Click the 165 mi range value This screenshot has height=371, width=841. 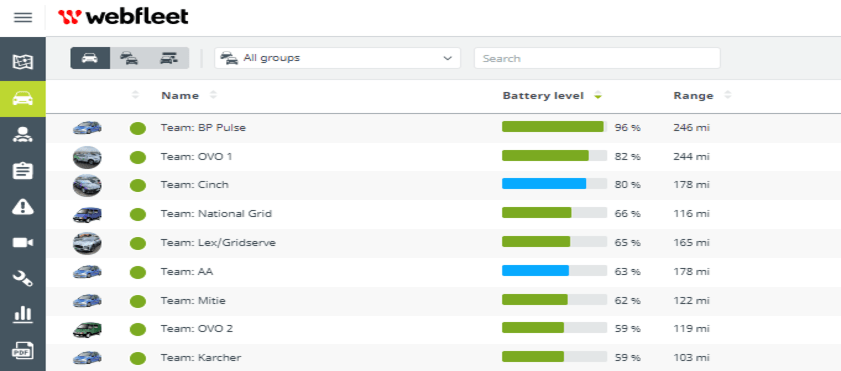[691, 243]
